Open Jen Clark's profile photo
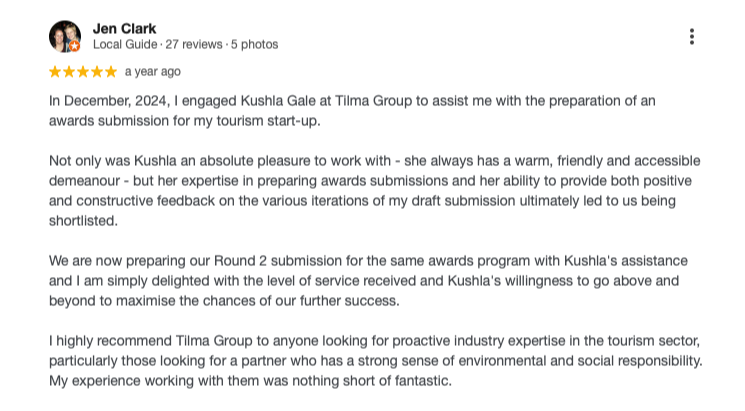This screenshot has width=745, height=411. [x=64, y=36]
